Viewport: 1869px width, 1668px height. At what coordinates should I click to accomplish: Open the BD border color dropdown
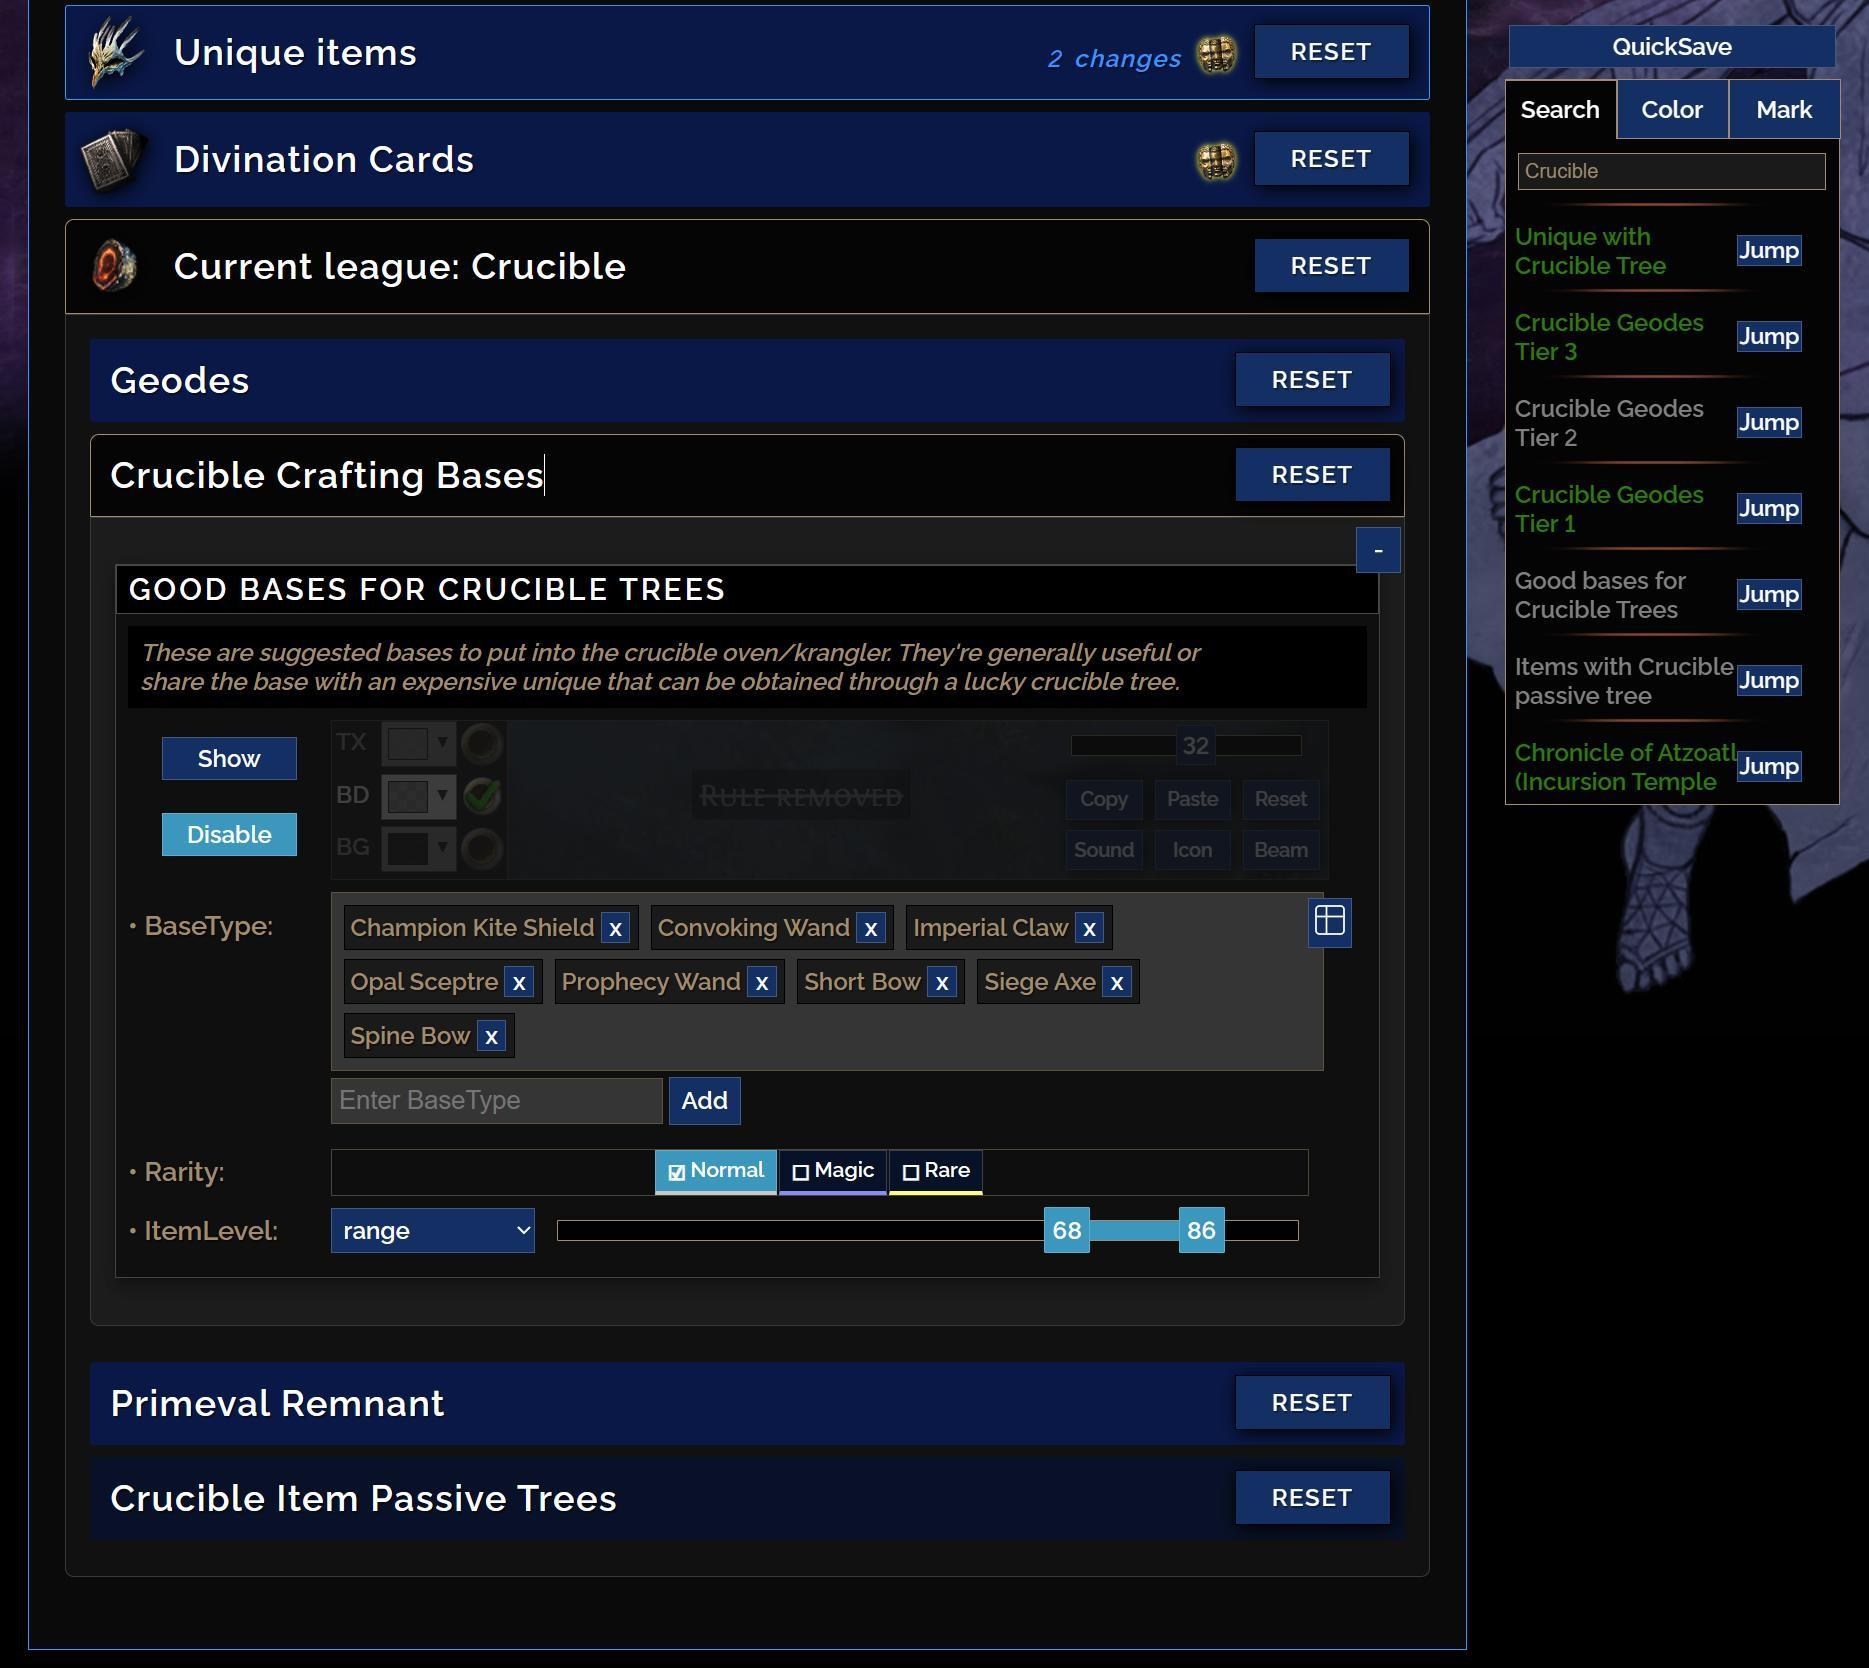pos(418,796)
